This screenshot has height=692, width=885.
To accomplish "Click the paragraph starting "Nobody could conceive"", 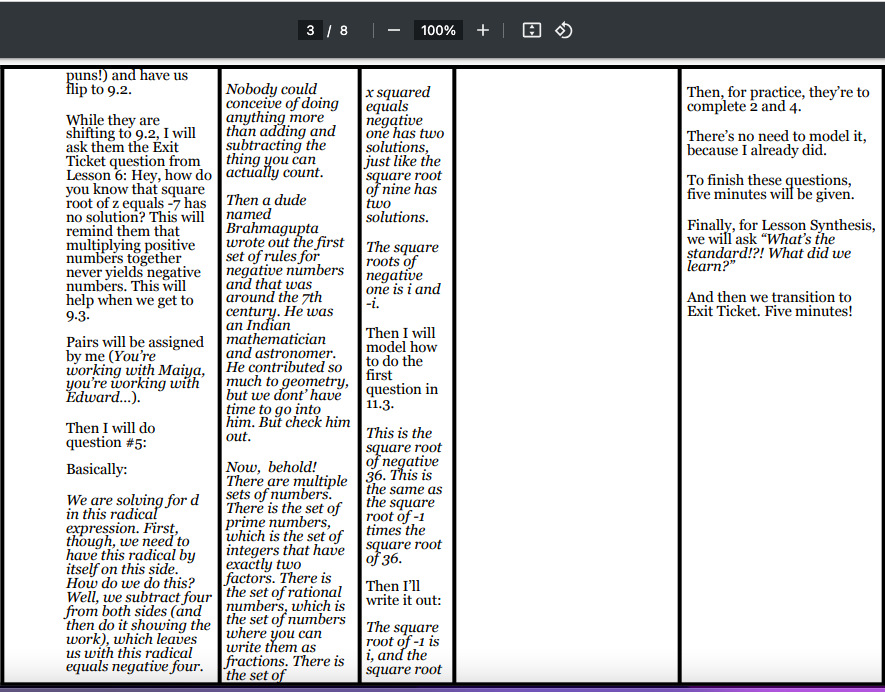I will pos(282,131).
